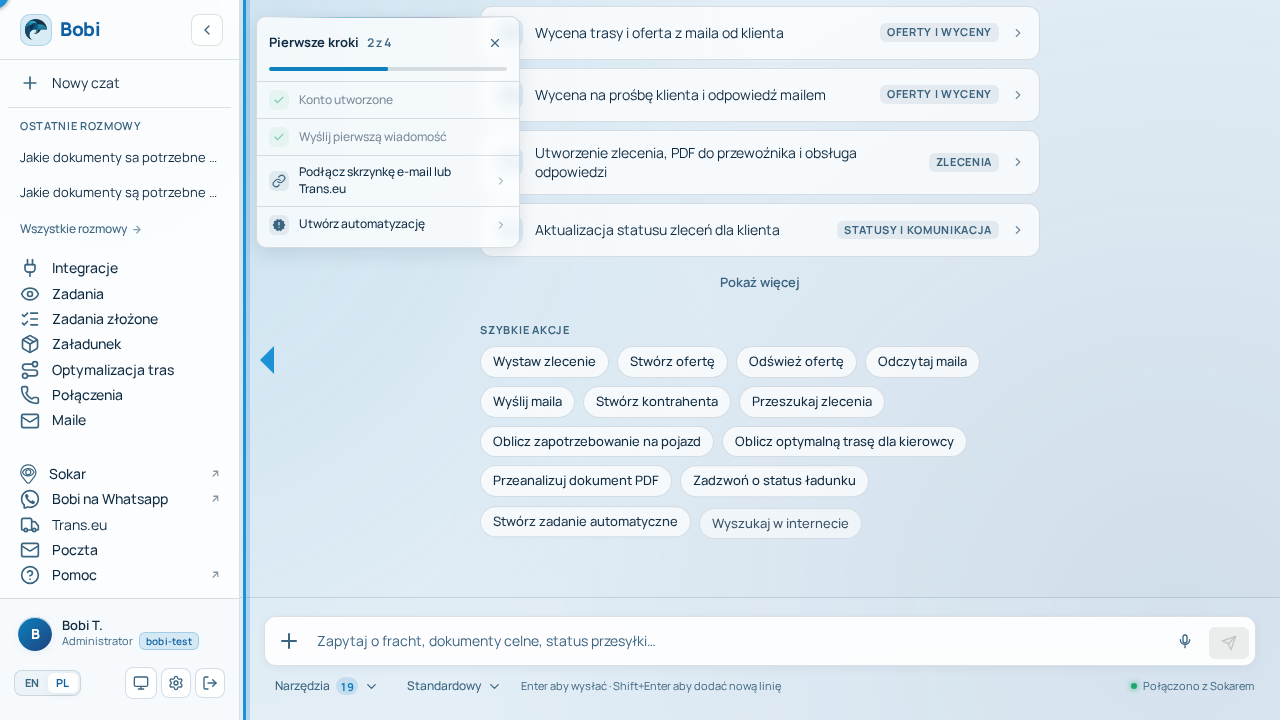Switch language to PL
The width and height of the screenshot is (1280, 720).
[62, 683]
